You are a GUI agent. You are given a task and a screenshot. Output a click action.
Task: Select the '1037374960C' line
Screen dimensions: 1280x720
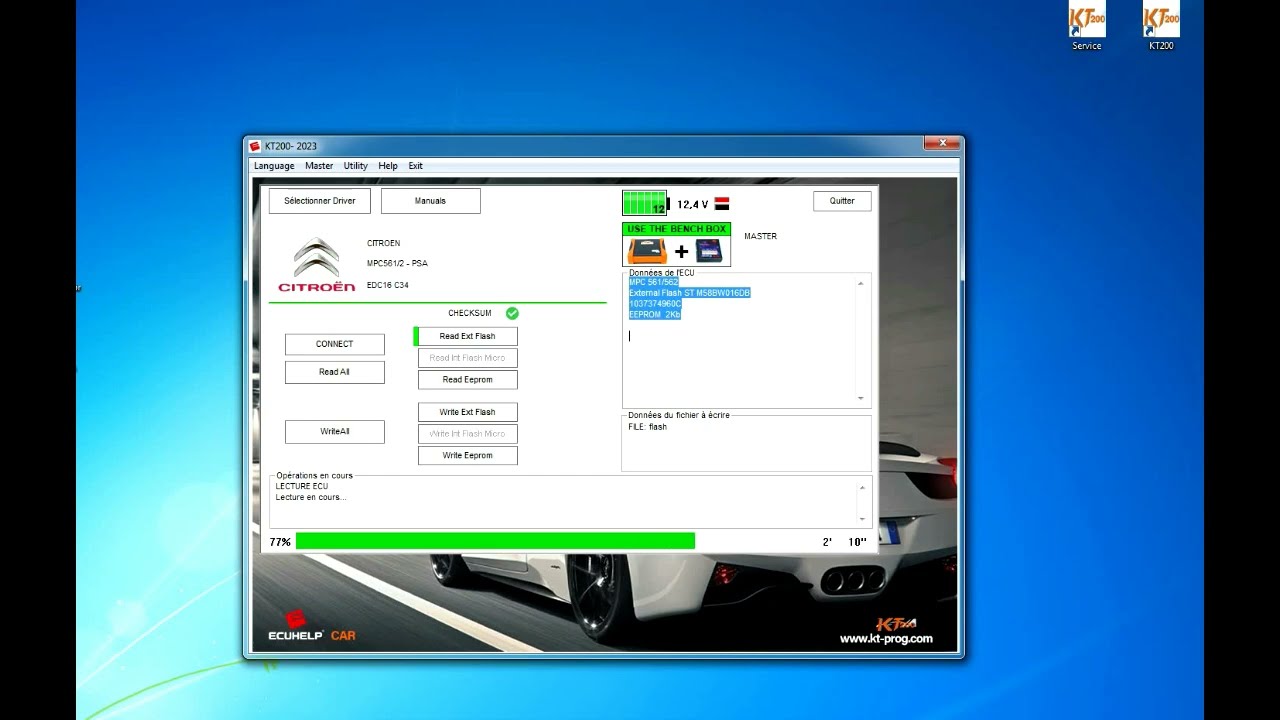tap(655, 304)
